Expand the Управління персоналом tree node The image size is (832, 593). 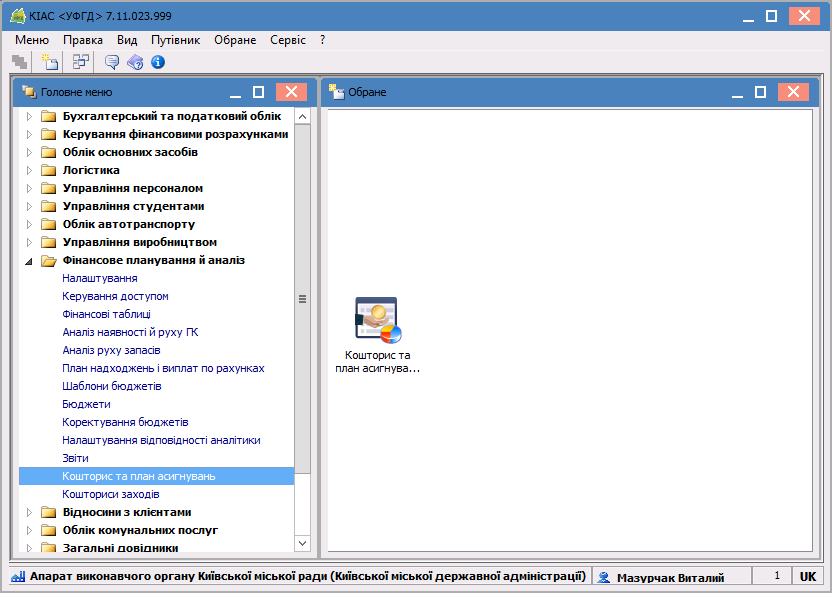29,188
